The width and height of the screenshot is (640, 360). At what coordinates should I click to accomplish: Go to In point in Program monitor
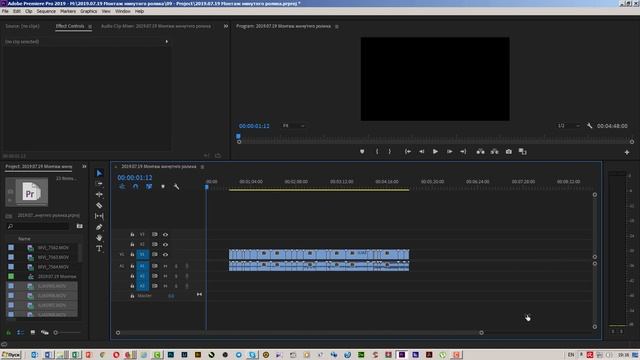click(408, 151)
